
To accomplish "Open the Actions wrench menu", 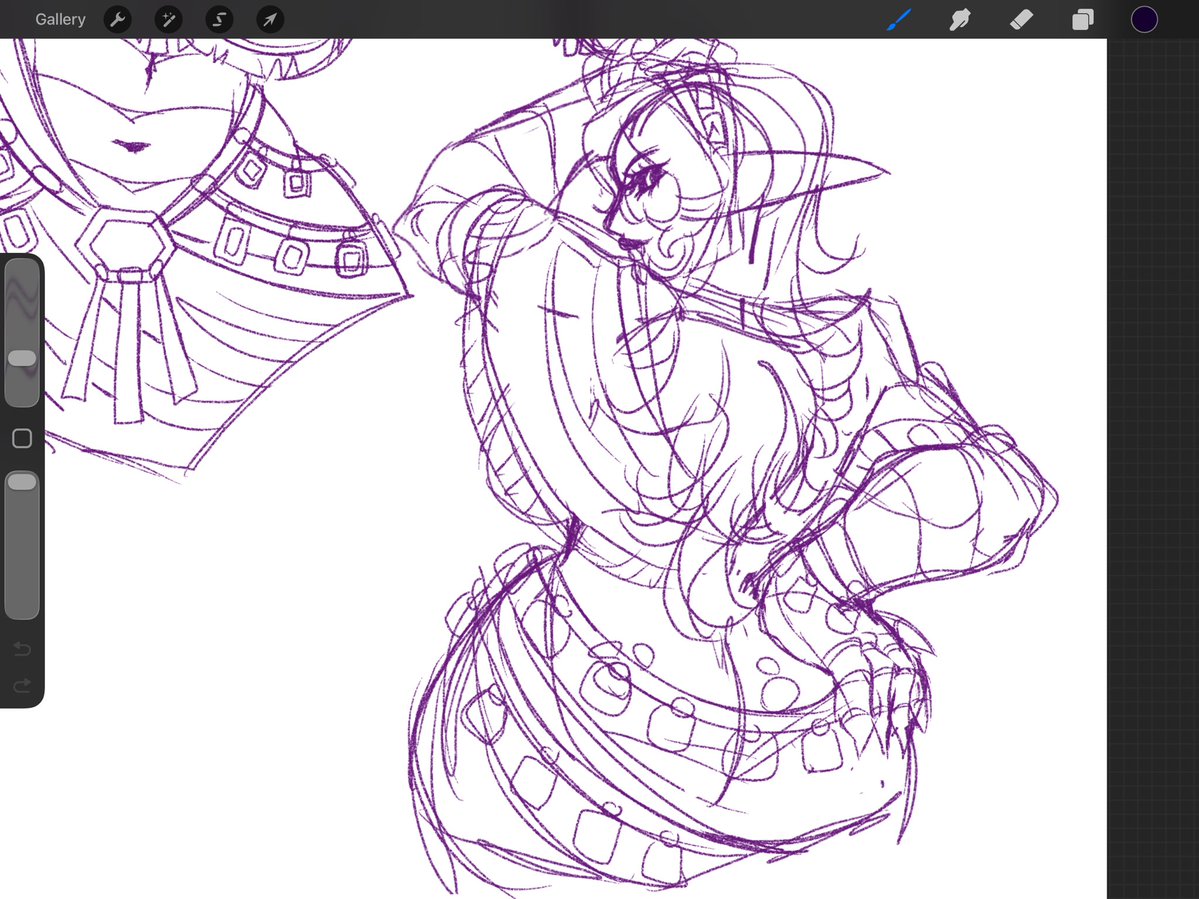I will pyautogui.click(x=117, y=19).
